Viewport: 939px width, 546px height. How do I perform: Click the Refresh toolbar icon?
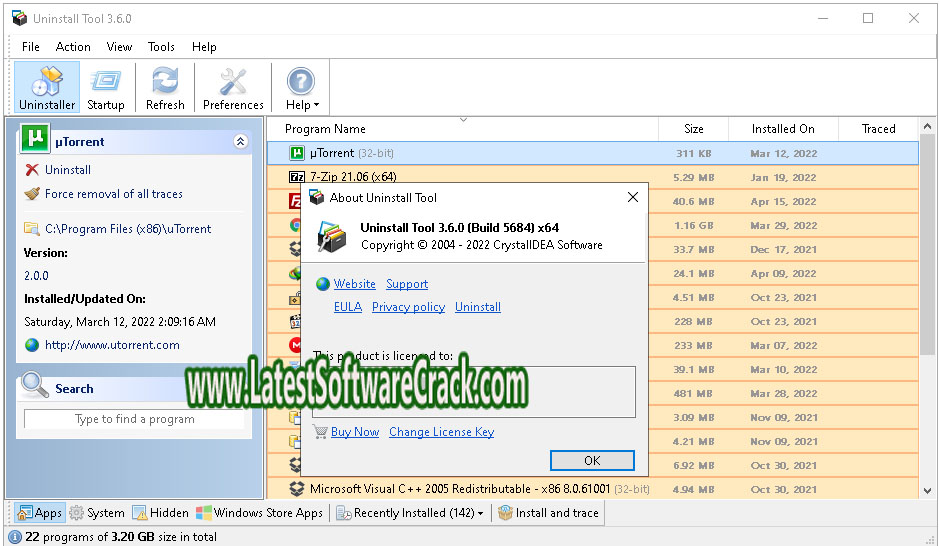pos(165,87)
